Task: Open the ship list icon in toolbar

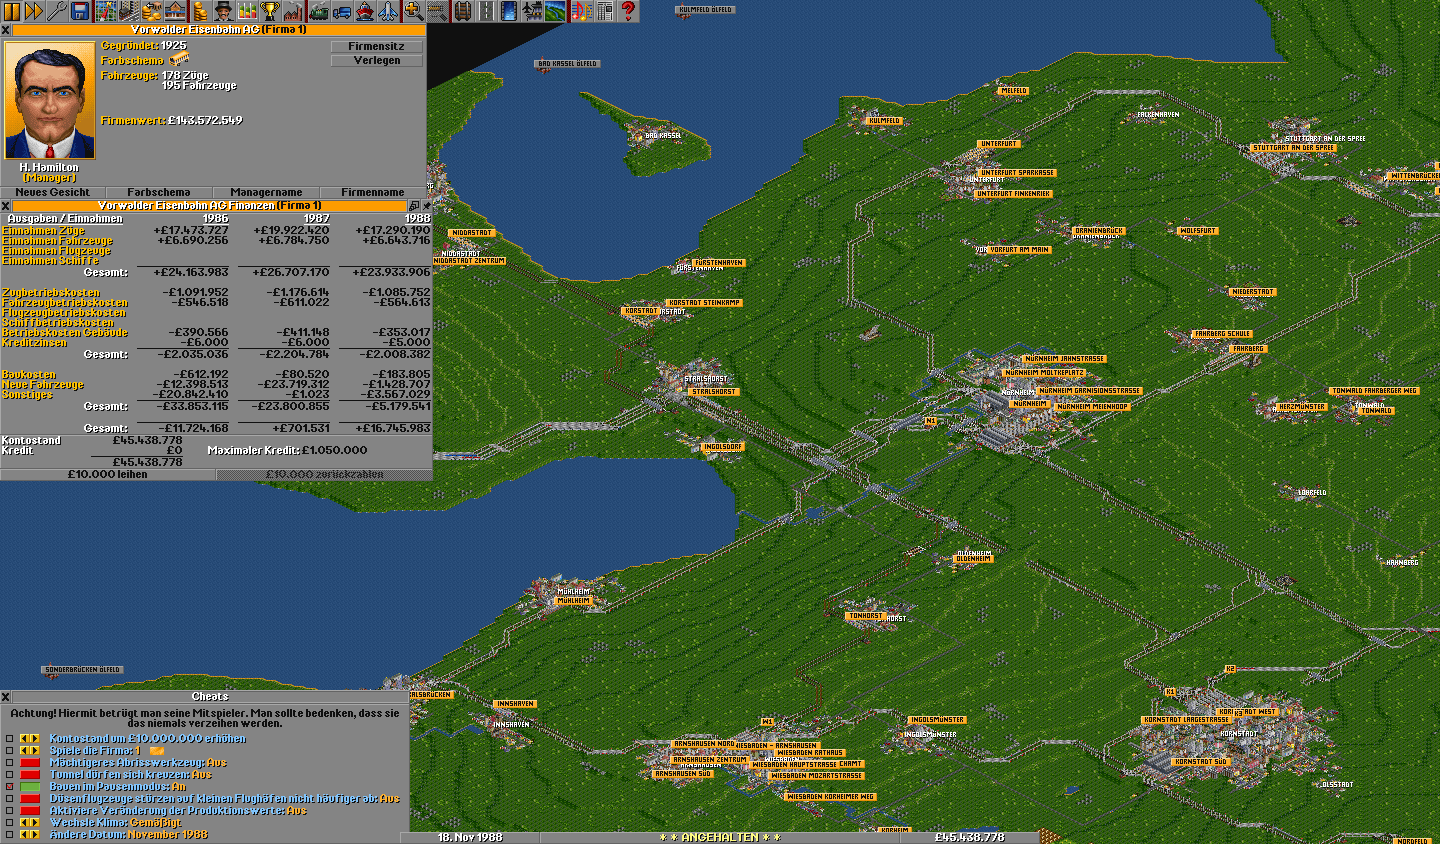Action: coord(365,11)
